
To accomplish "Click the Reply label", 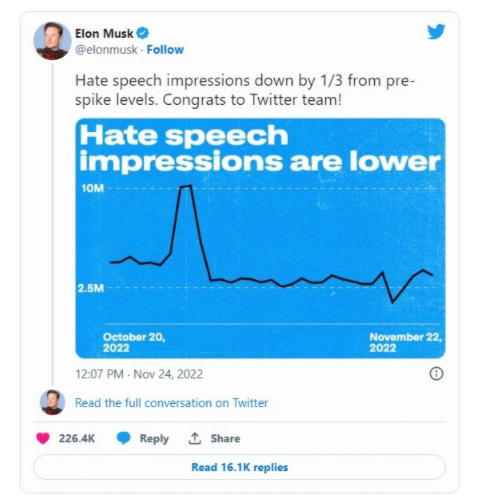I will (154, 439).
